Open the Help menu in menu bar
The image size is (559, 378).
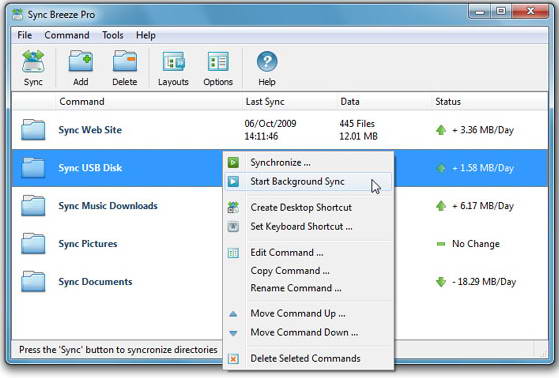pos(145,35)
